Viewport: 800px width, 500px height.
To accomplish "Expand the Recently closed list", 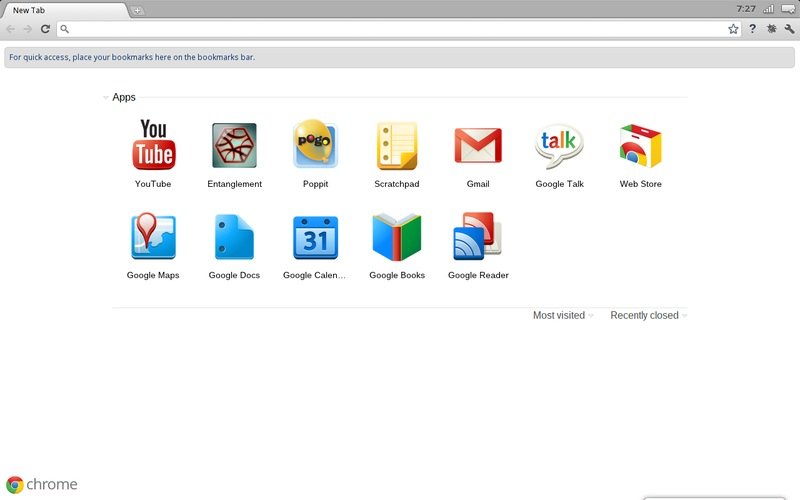I will (x=648, y=315).
